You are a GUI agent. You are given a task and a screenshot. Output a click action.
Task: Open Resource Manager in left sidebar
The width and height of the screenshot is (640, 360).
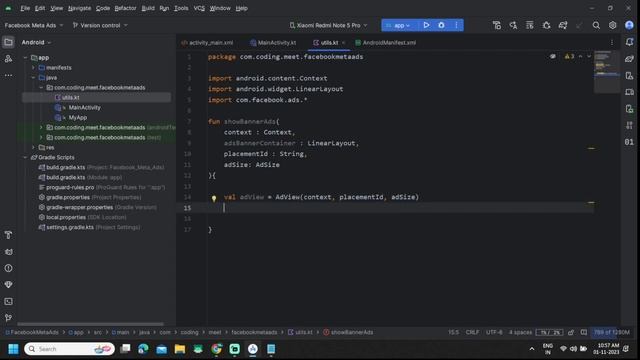[x=8, y=59]
